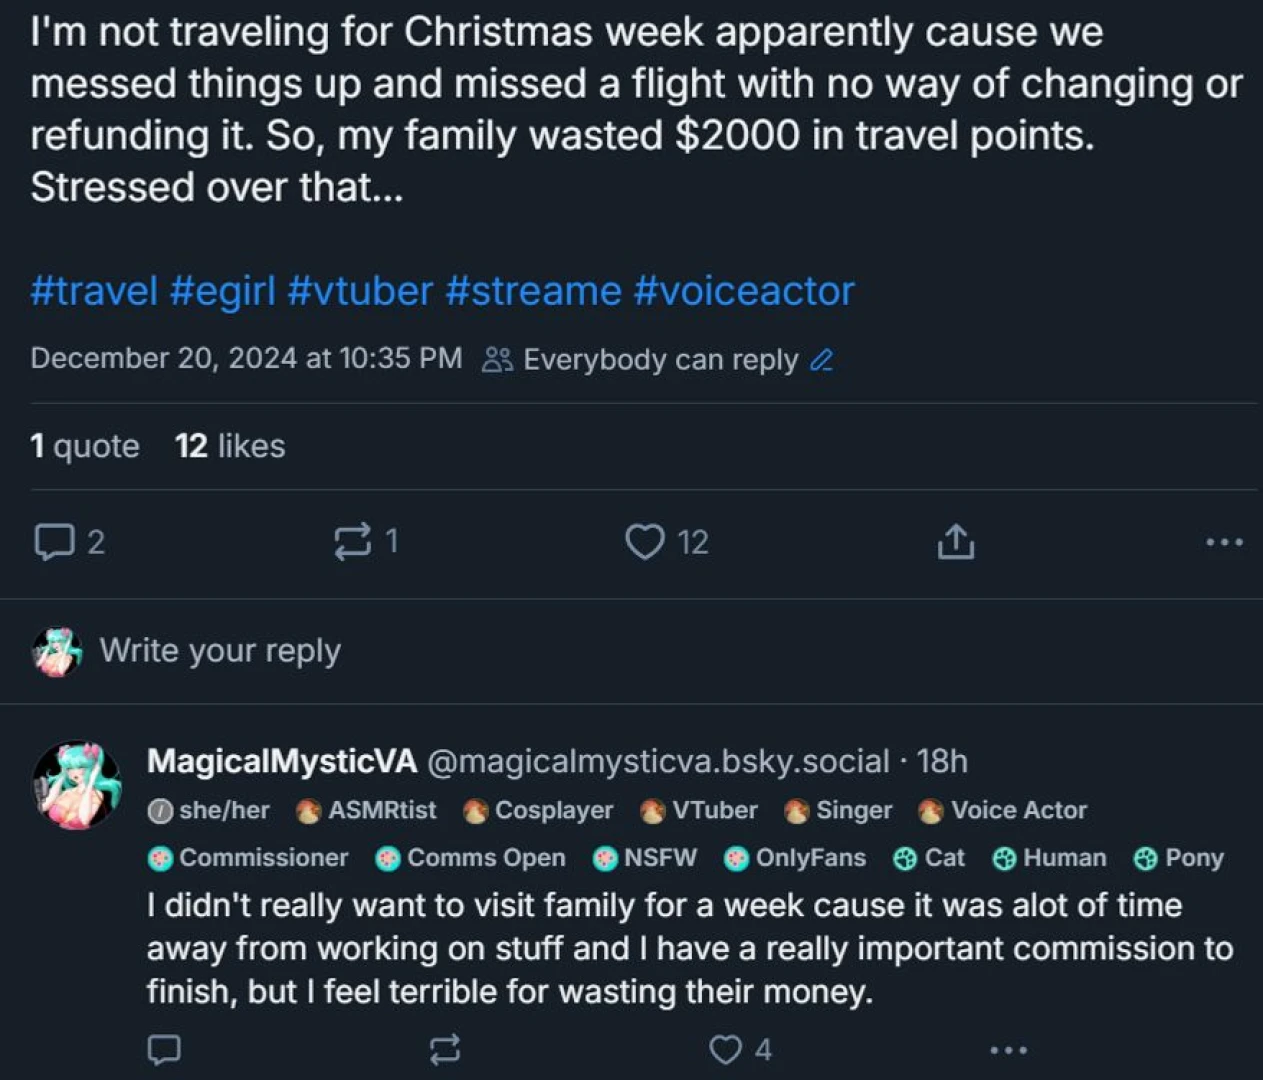
Task: Open MagicalMysticVA's avatar on the reply
Action: coord(76,785)
